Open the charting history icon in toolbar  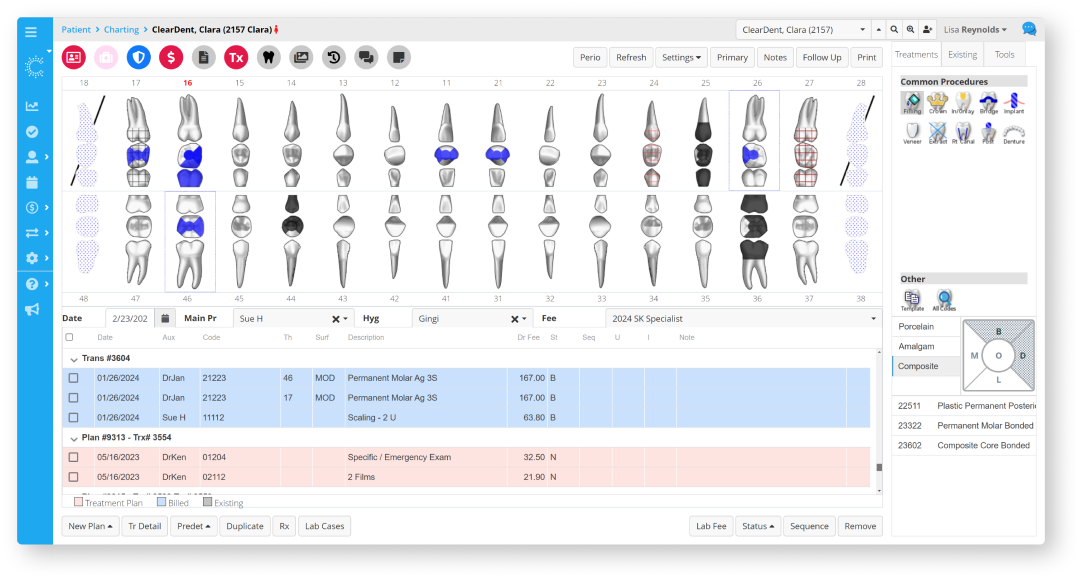333,57
